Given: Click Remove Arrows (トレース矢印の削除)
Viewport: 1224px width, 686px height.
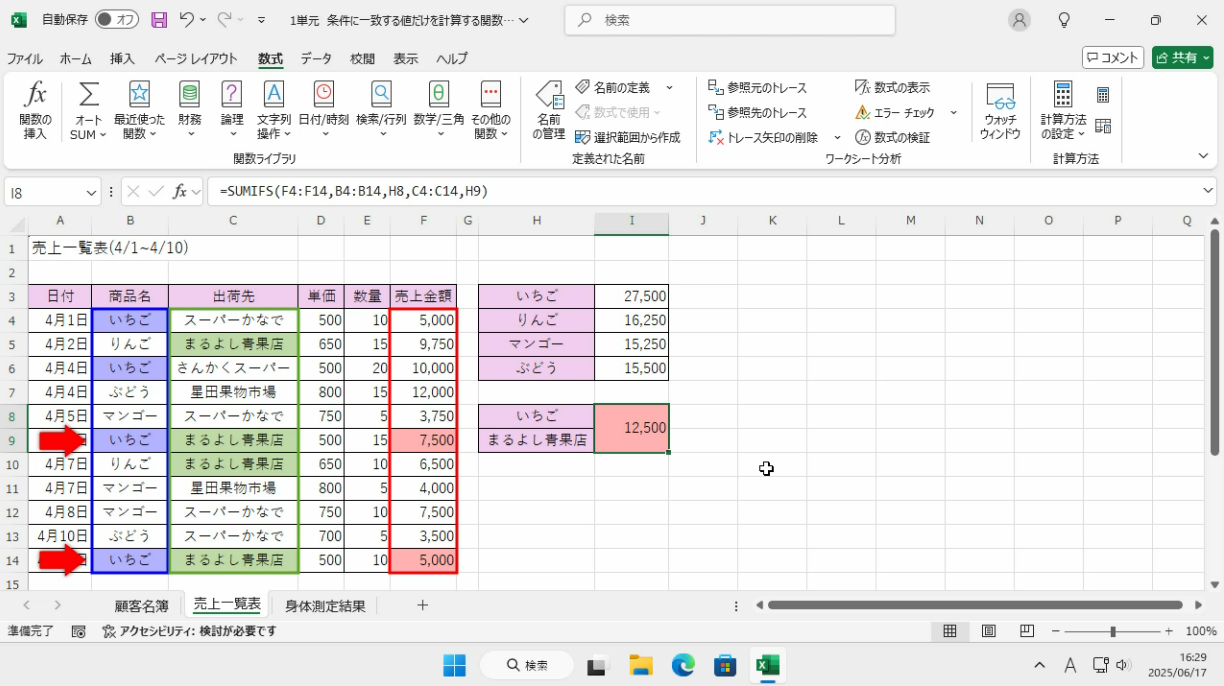Looking at the screenshot, I should pyautogui.click(x=762, y=137).
